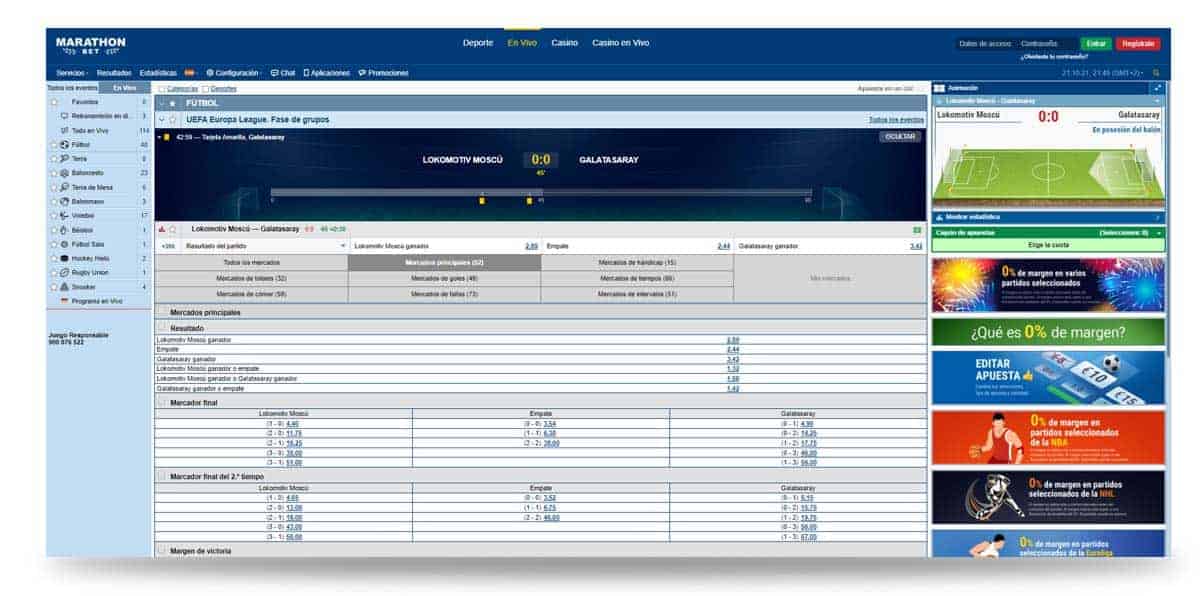Open the Fútbol Sala sport icon
The height and width of the screenshot is (596, 1200).
[65, 244]
